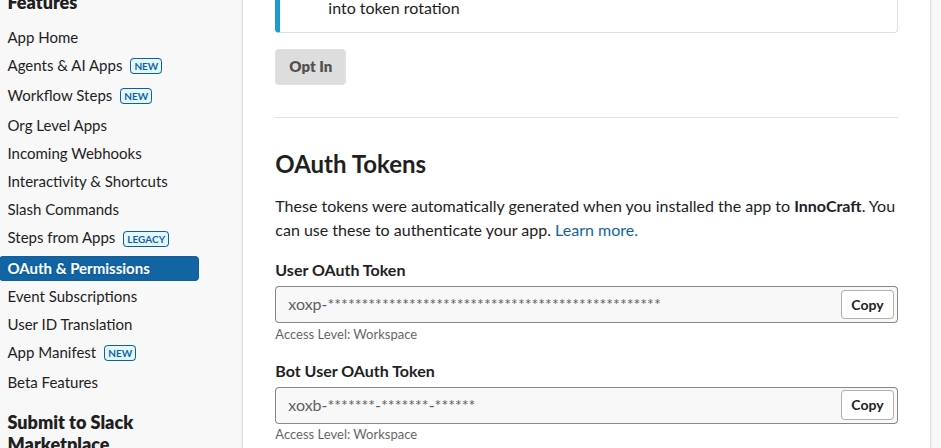Open App Manifest page
941x448 pixels.
(51, 353)
